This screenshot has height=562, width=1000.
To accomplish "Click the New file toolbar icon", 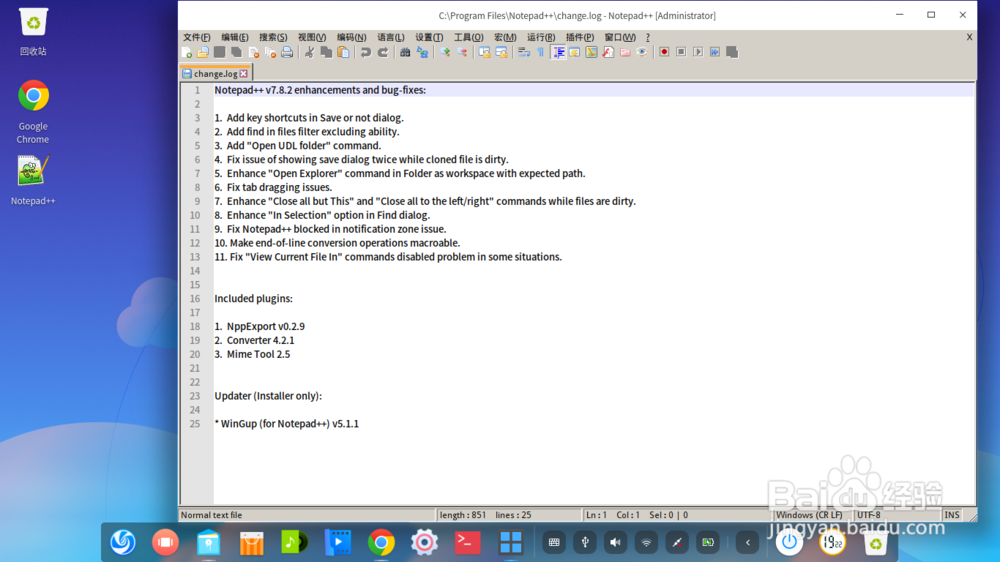I will pyautogui.click(x=186, y=52).
